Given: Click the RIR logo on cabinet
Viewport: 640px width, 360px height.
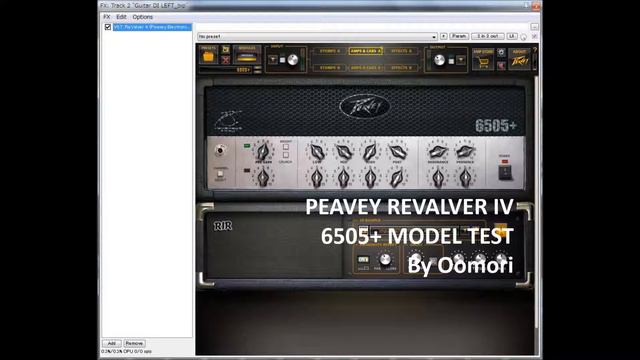Looking at the screenshot, I should (x=223, y=226).
